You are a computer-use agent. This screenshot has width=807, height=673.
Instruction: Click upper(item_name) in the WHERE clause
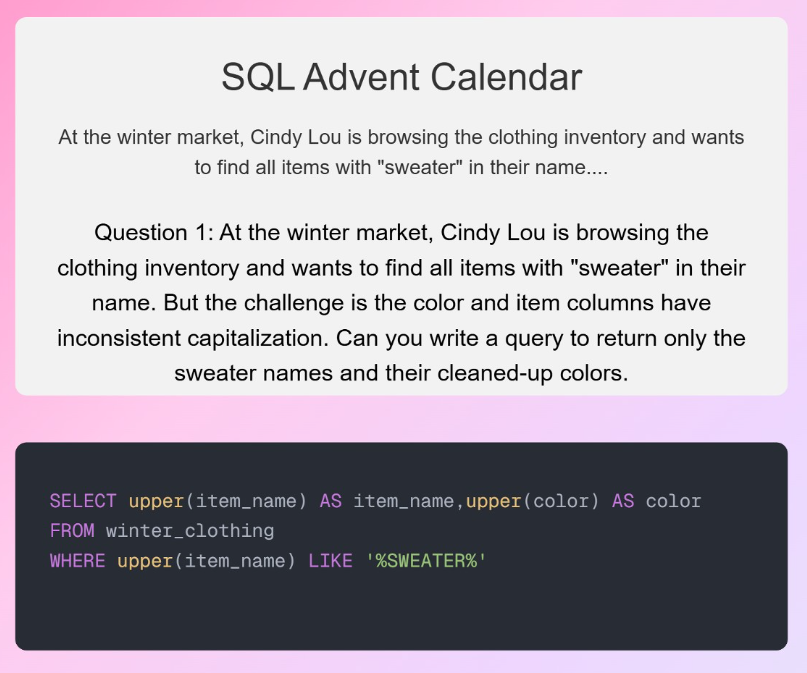coord(206,561)
